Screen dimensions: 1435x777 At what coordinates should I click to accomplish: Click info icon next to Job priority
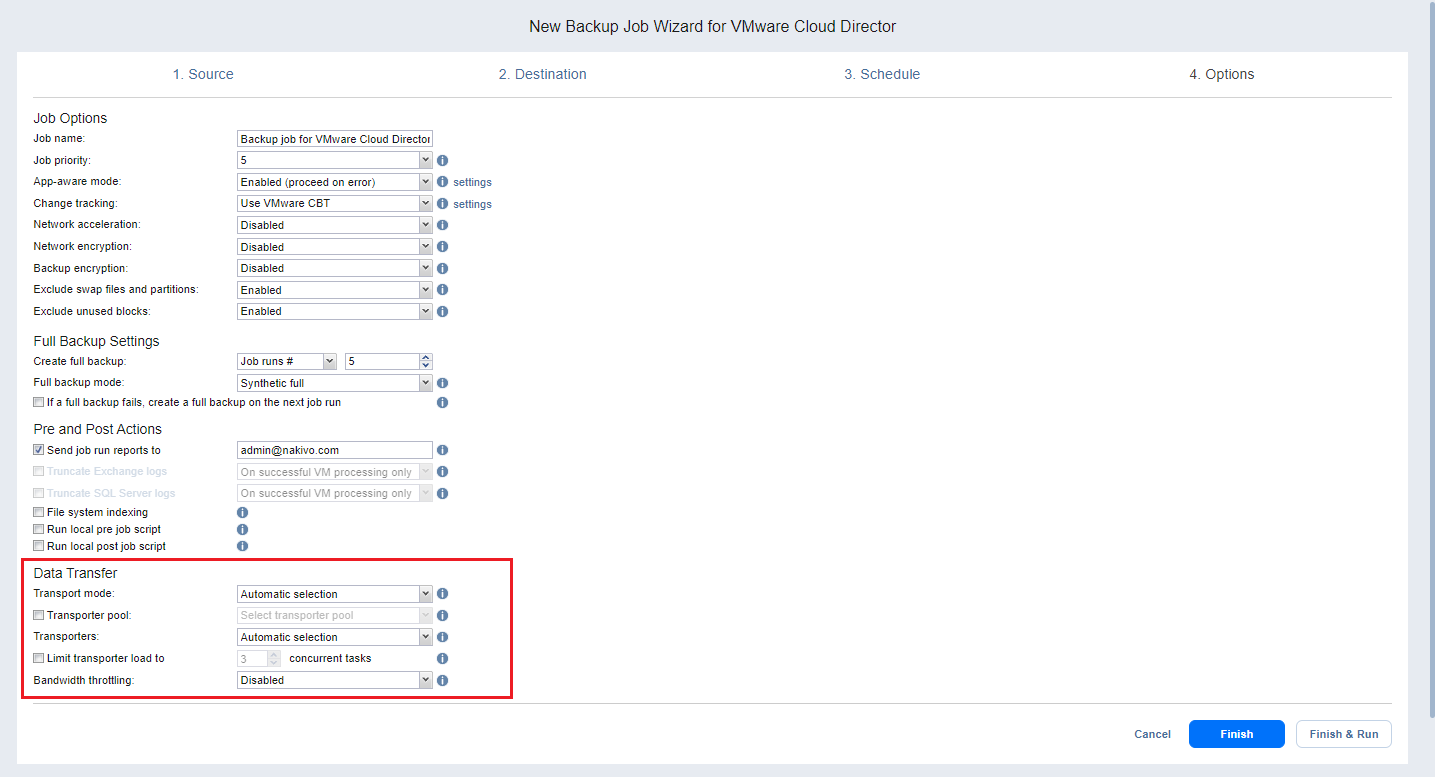442,160
